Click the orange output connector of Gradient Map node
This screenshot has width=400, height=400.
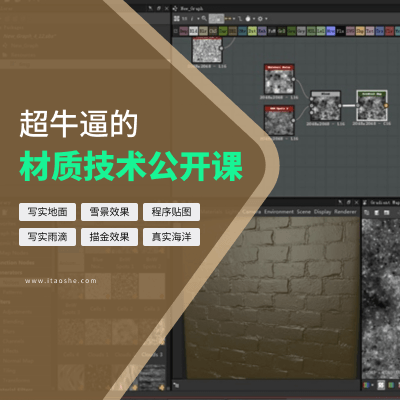[x=386, y=106]
